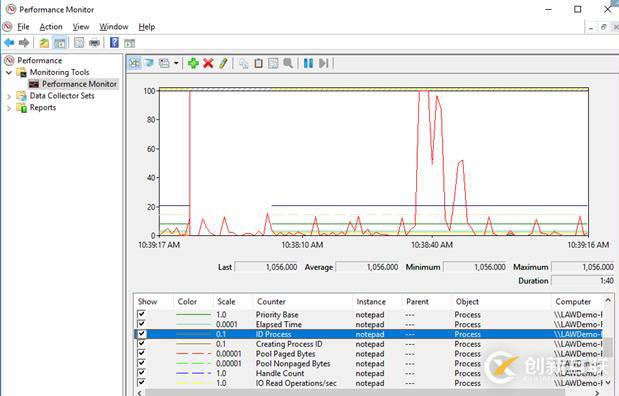This screenshot has width=619, height=396.
Task: Uncheck Show for Pool Nonpaged Bytes counter
Action: [x=141, y=363]
